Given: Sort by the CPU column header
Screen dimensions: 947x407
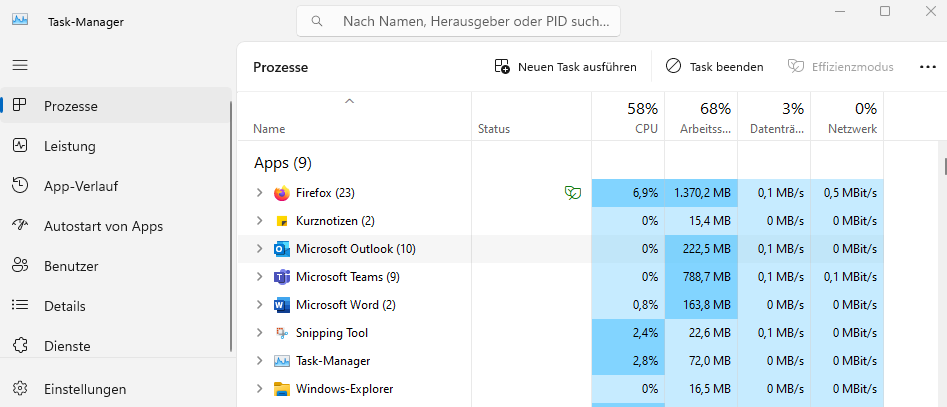Looking at the screenshot, I should (628, 117).
